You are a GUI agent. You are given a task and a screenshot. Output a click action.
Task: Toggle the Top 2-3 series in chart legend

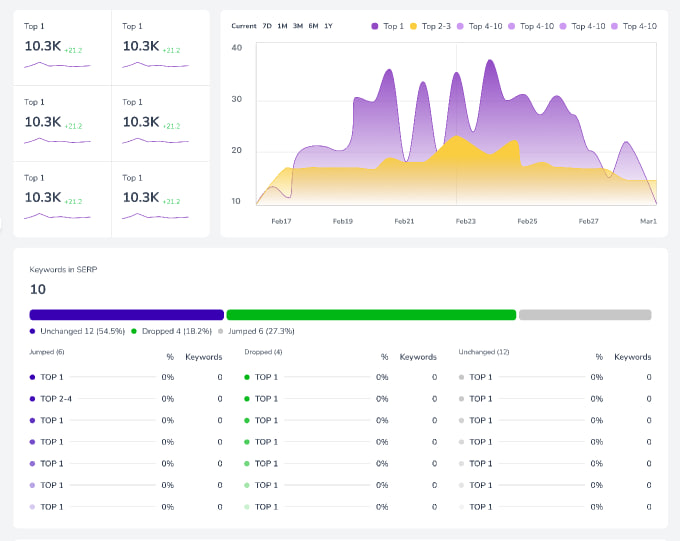pyautogui.click(x=436, y=26)
